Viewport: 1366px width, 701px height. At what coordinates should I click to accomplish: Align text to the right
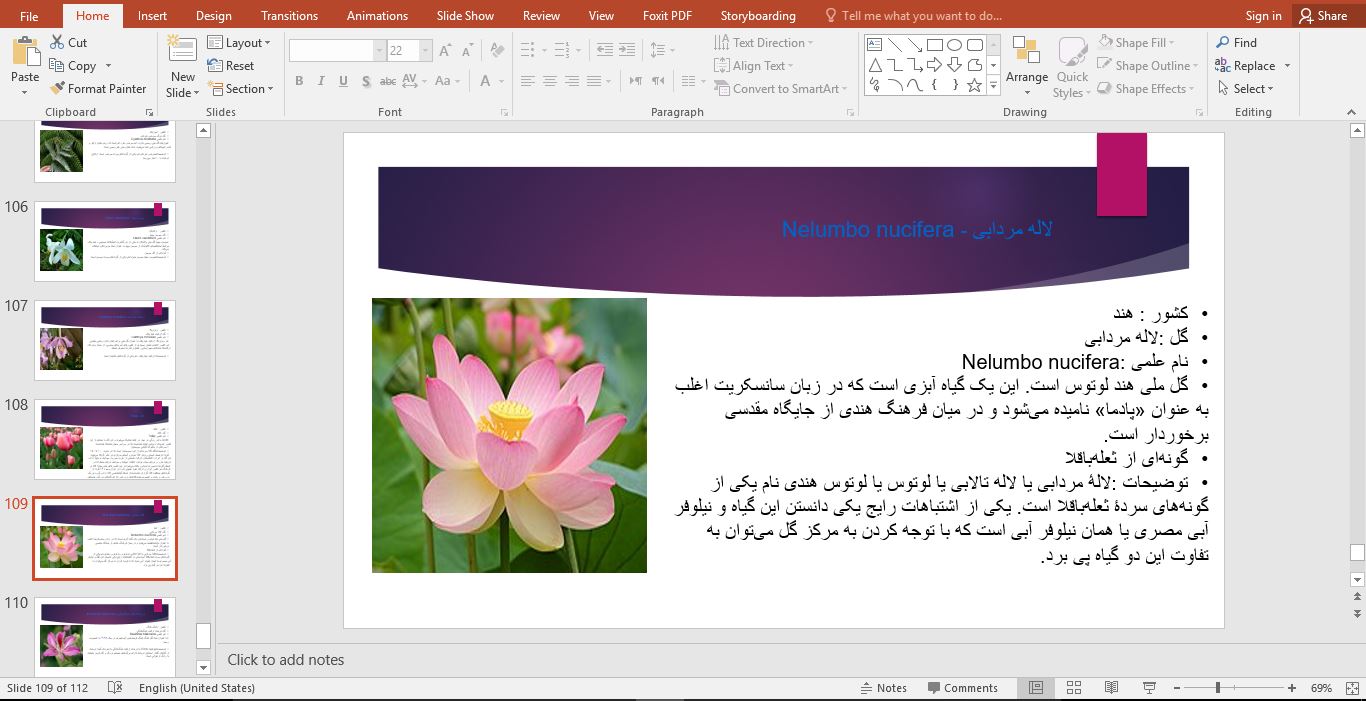[x=572, y=81]
